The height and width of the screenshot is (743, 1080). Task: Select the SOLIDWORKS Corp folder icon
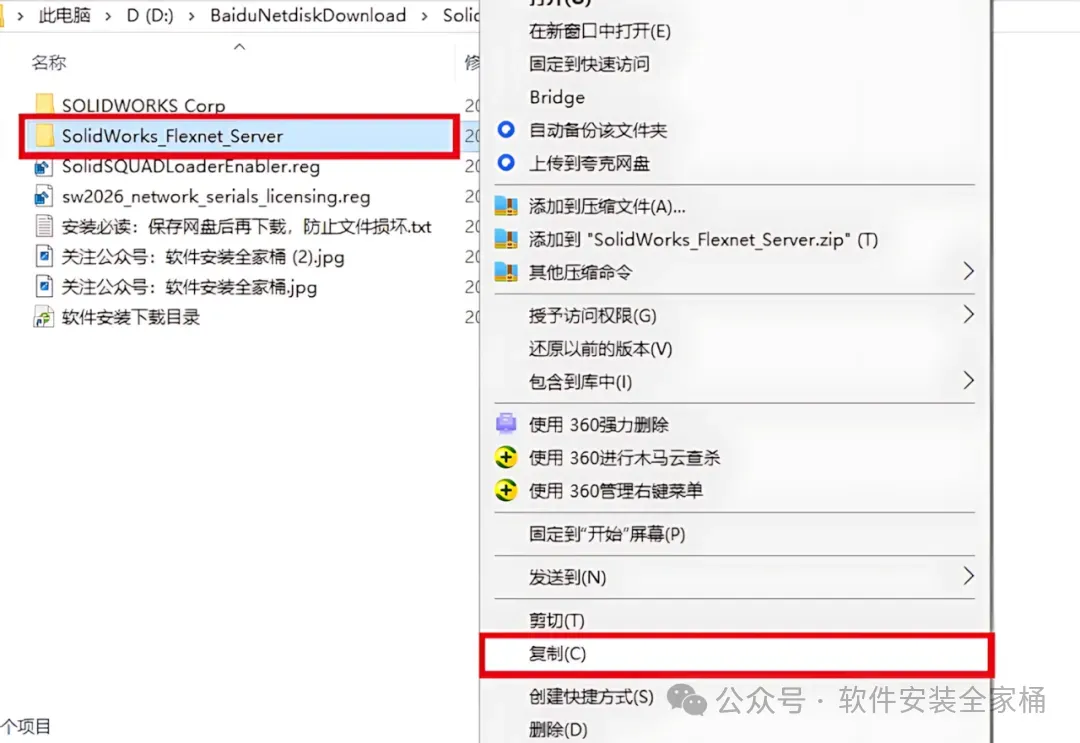coord(44,104)
